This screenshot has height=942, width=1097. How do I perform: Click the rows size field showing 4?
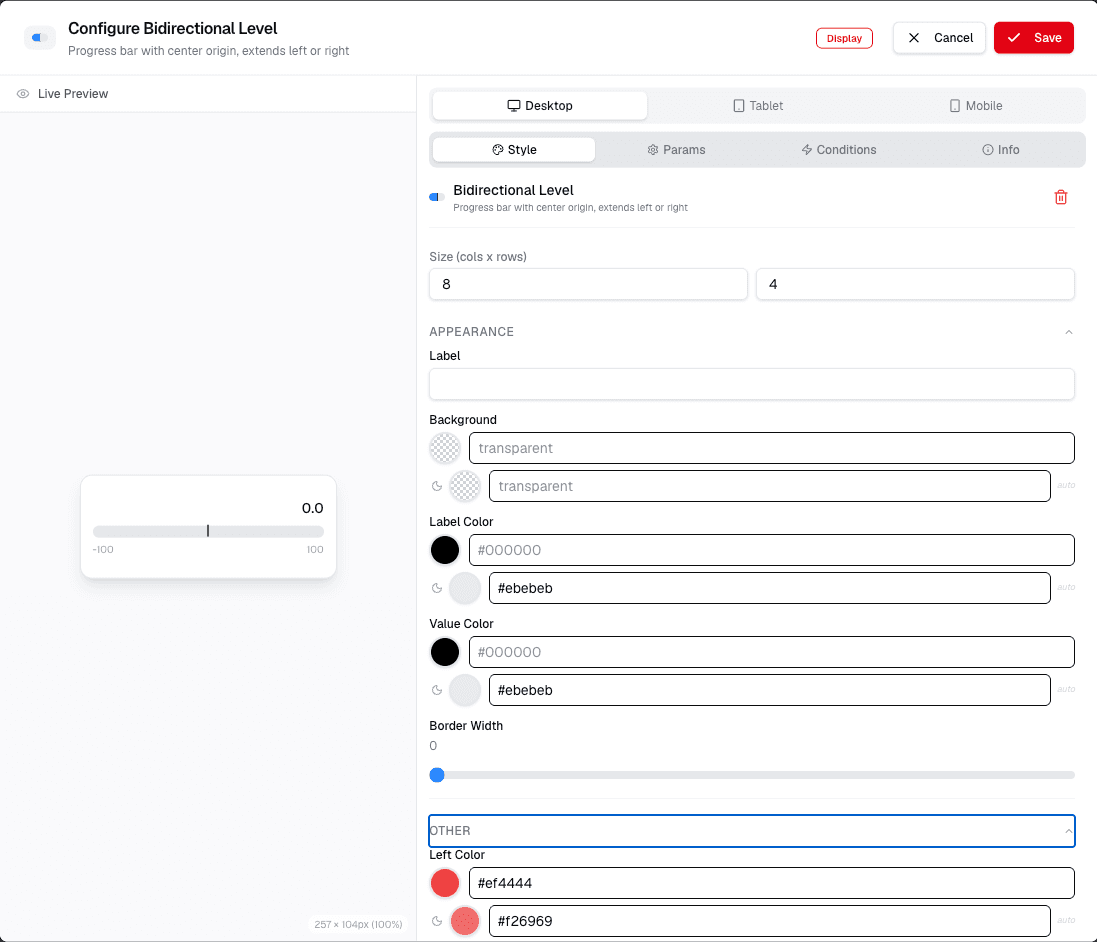coord(915,284)
